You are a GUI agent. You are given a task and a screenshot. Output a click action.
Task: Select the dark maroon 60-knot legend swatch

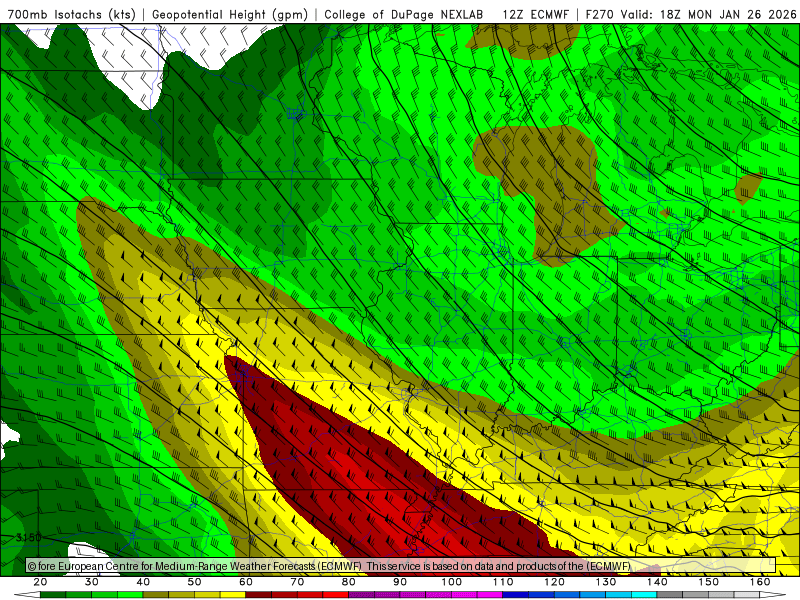tap(259, 595)
